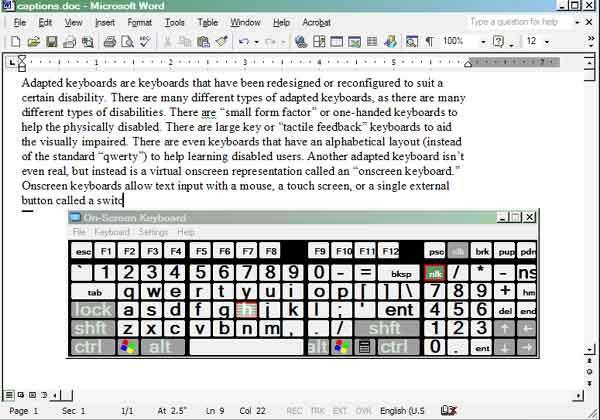Open the Select Browse Object button

[589, 372]
